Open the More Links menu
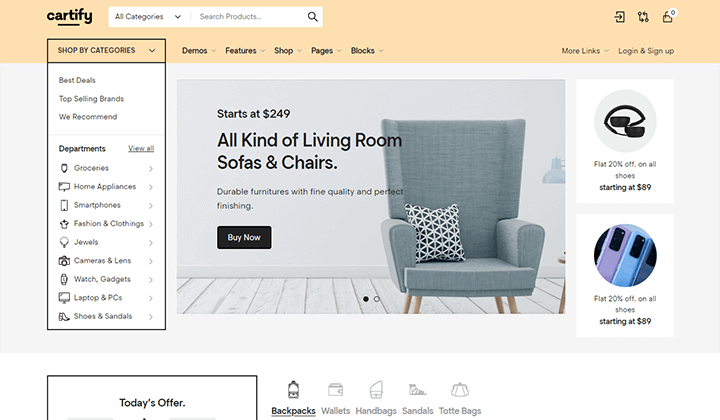 [585, 50]
